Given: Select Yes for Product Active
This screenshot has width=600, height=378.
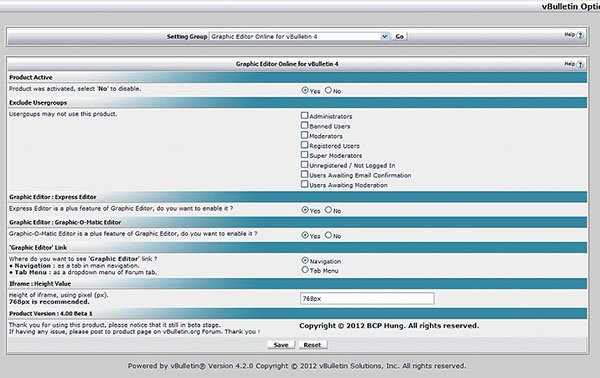Looking at the screenshot, I should [305, 90].
